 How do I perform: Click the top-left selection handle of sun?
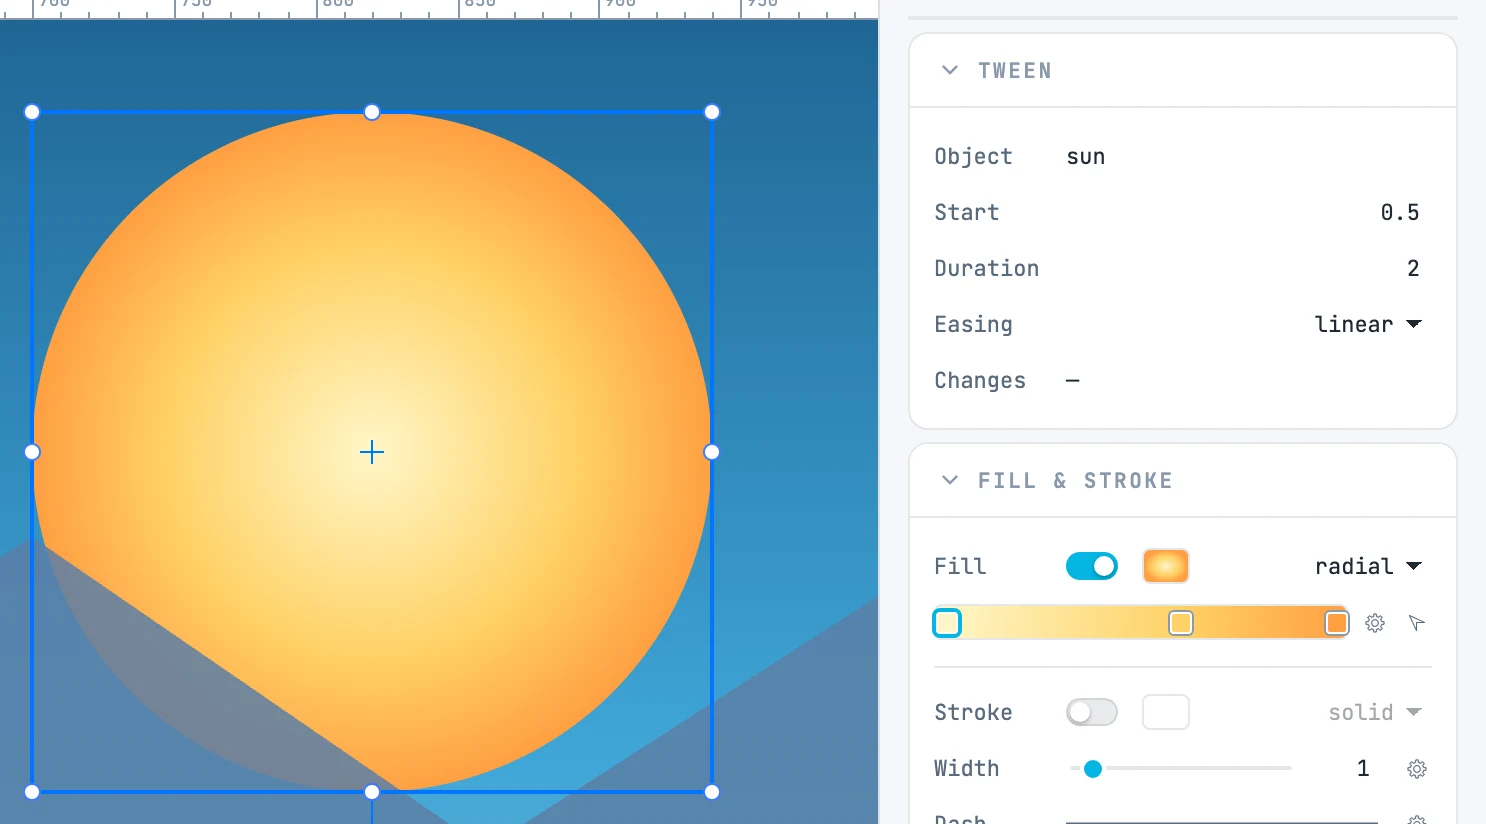[x=32, y=112]
